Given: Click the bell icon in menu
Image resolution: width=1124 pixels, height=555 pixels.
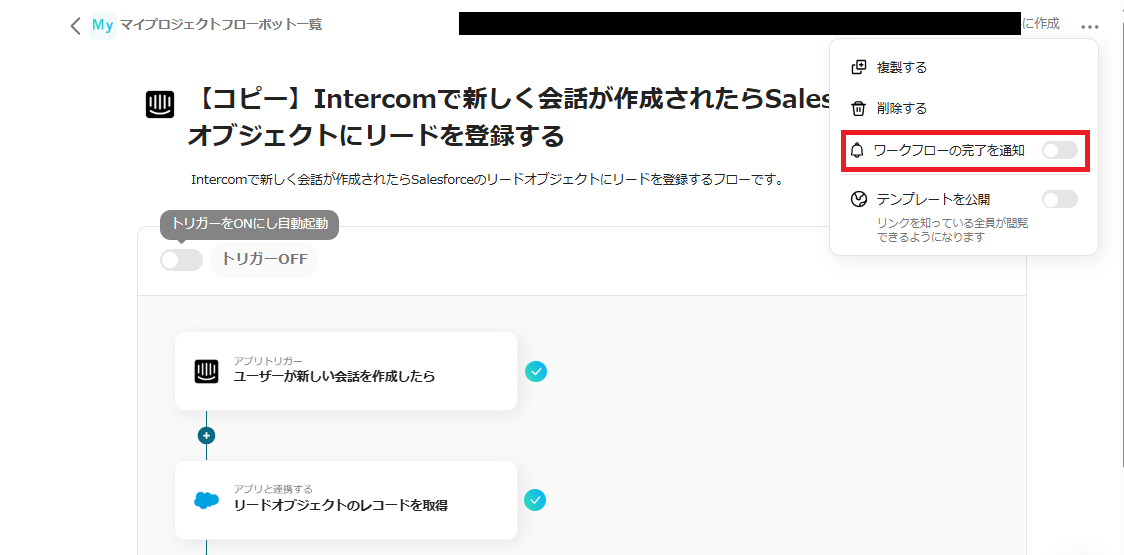Looking at the screenshot, I should coord(857,151).
